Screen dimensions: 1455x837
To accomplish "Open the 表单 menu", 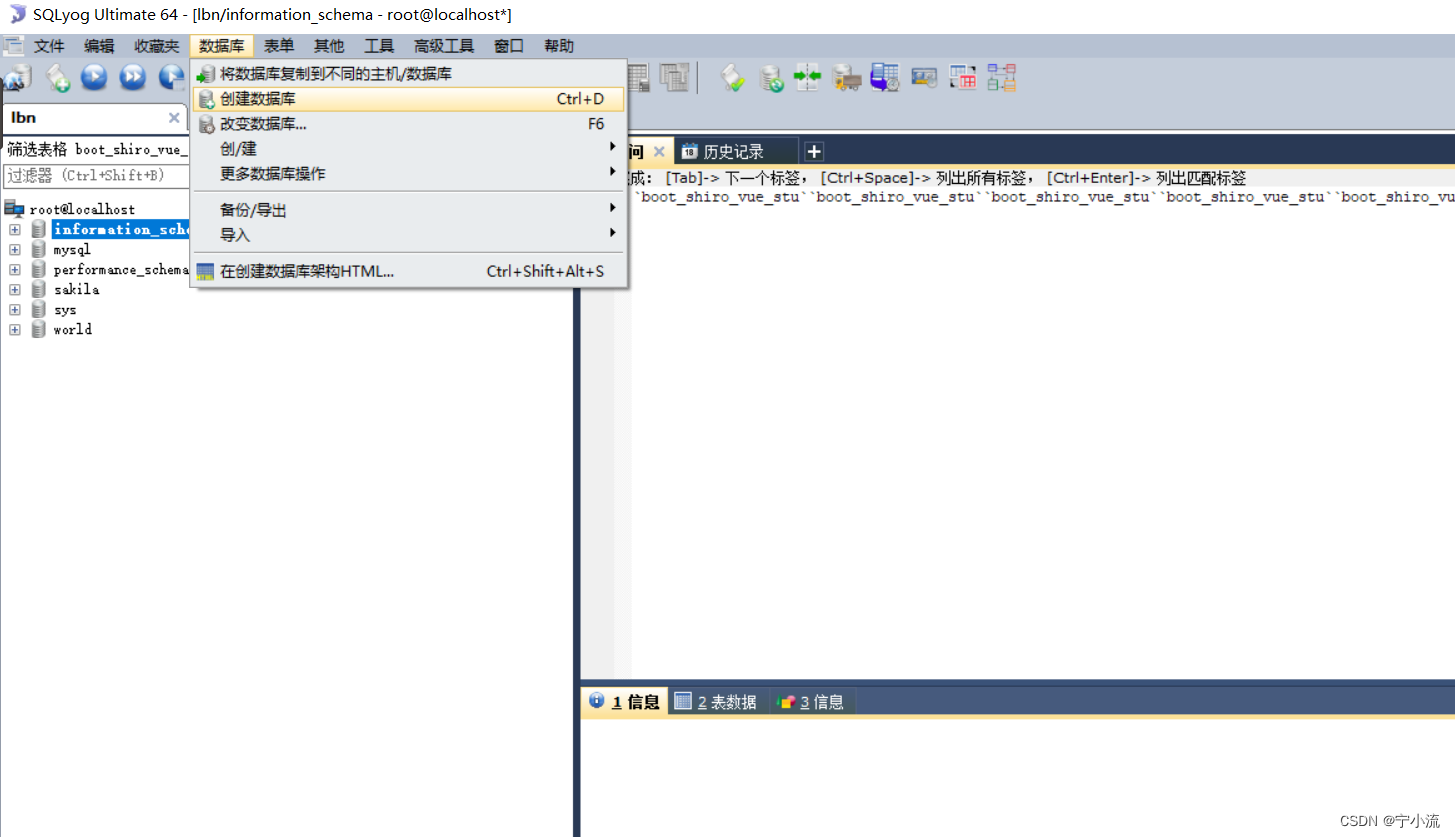I will 279,46.
